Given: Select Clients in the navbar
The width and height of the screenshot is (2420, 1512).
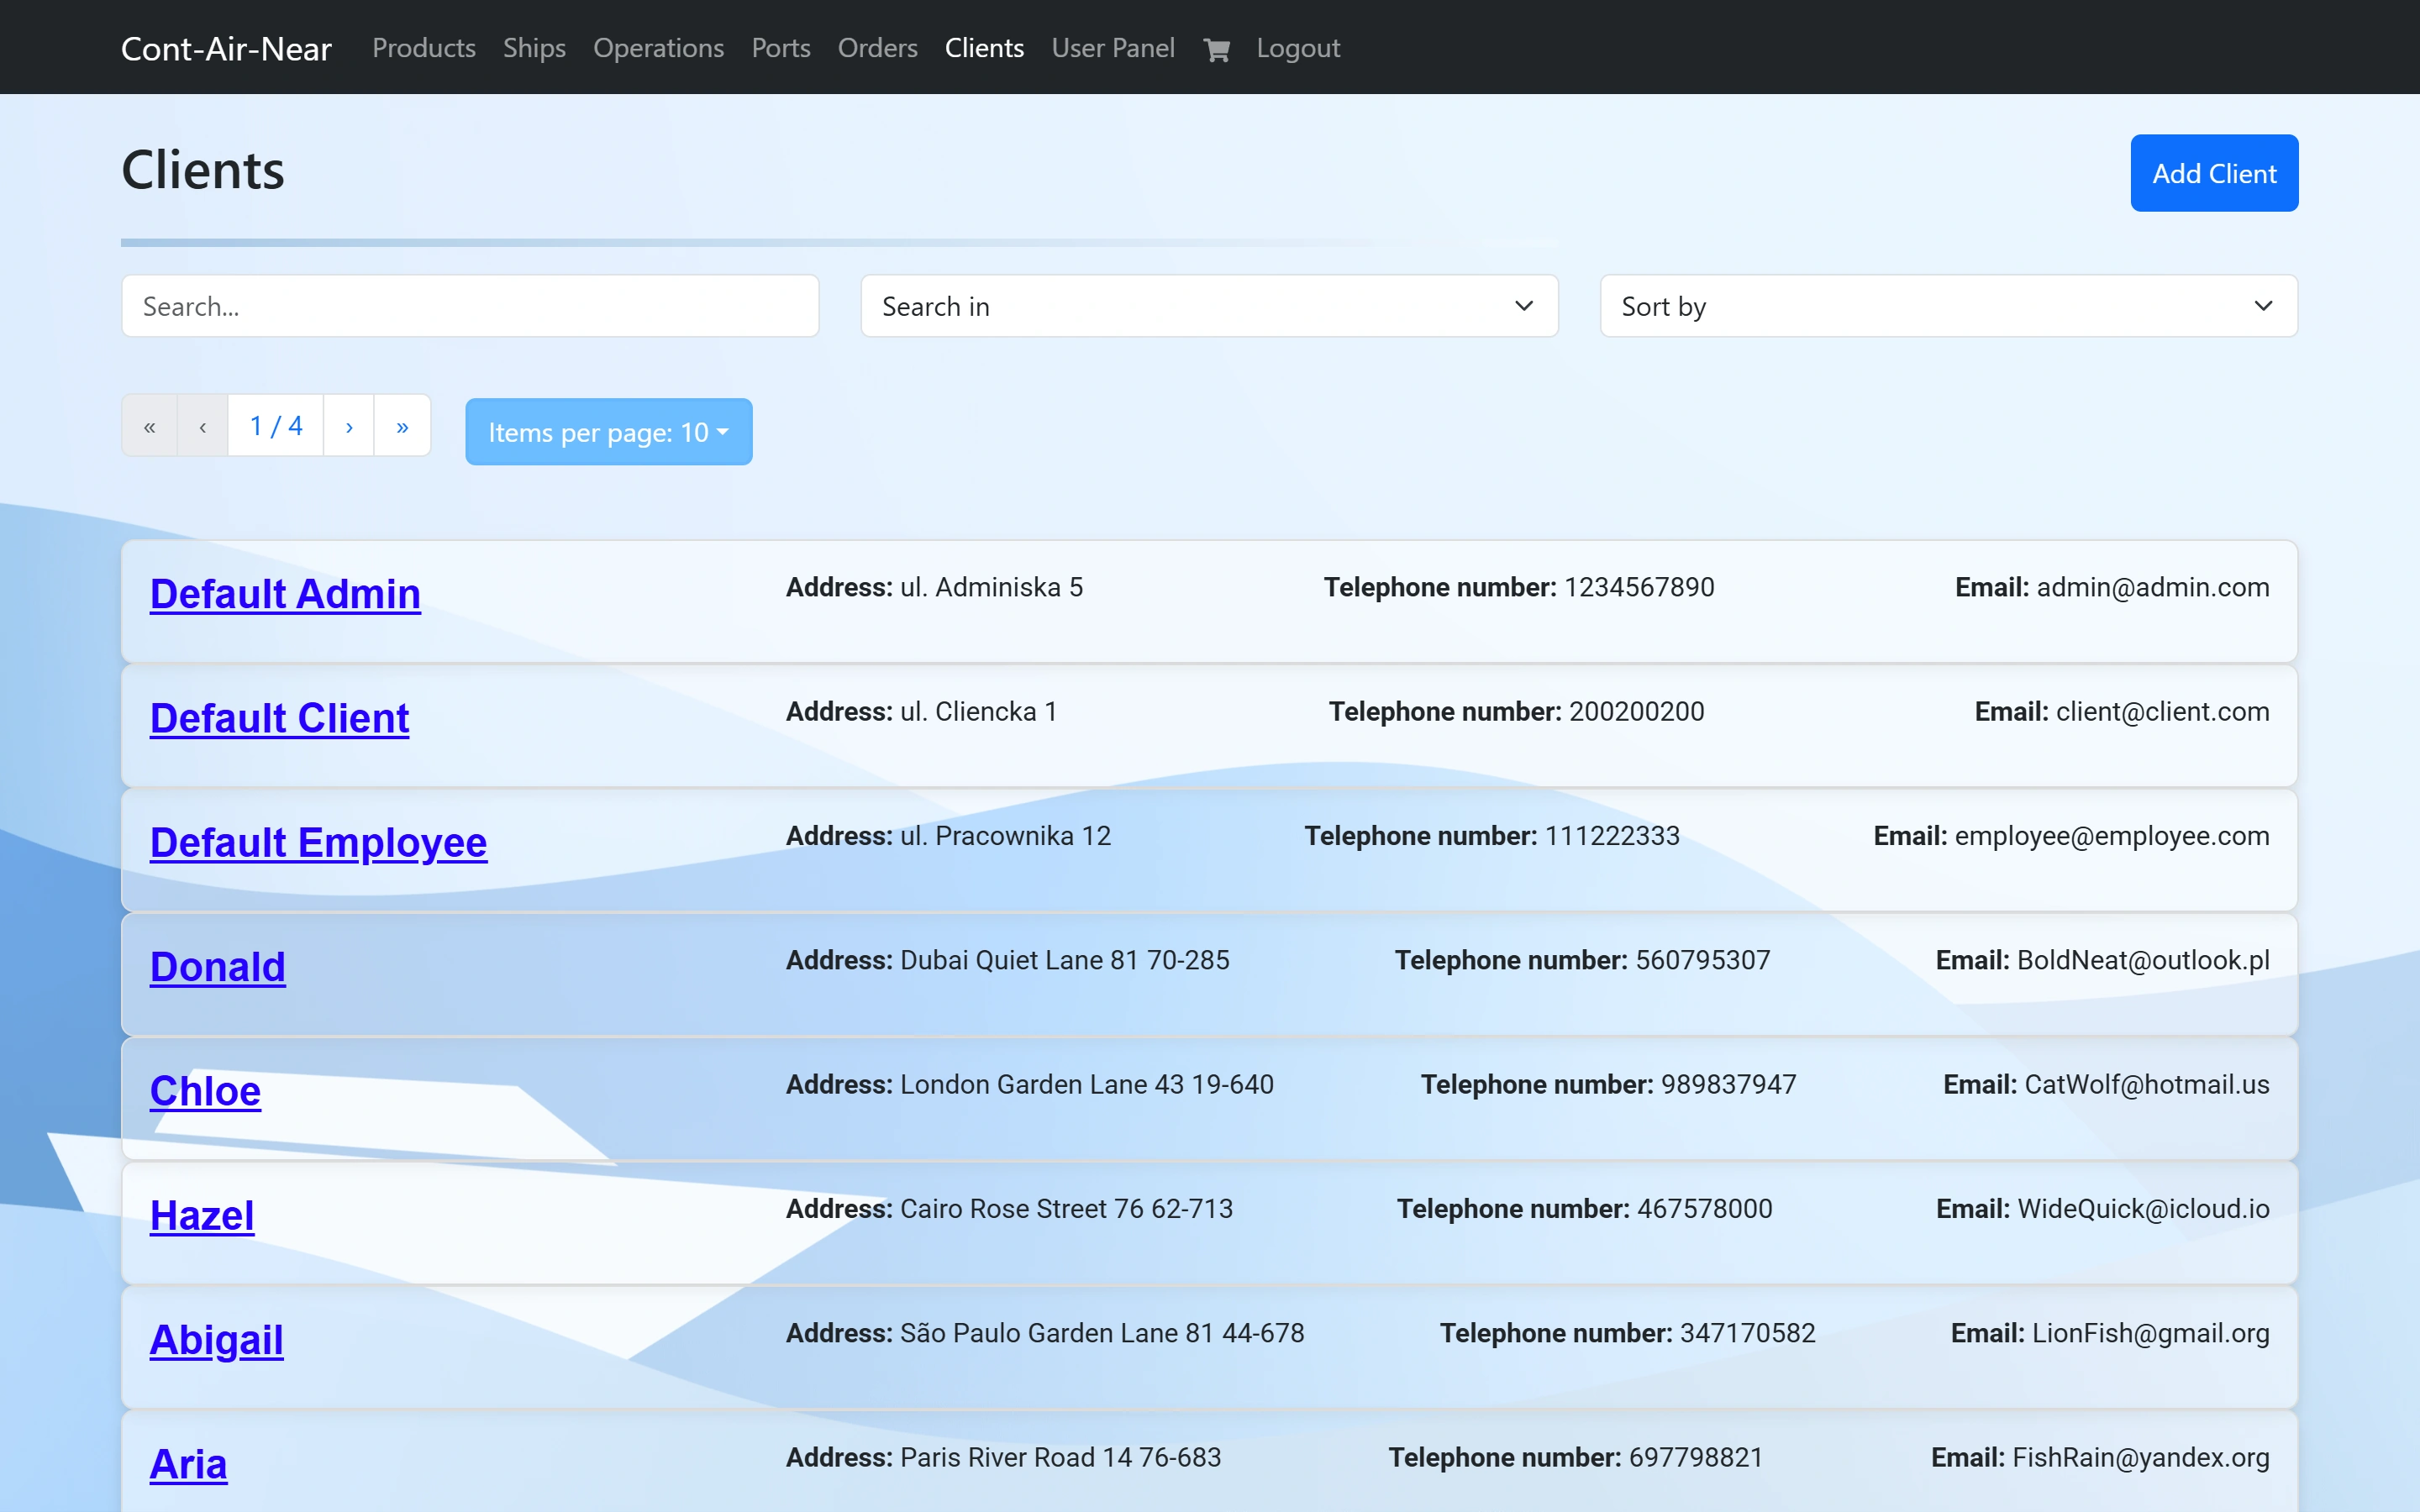Looking at the screenshot, I should [x=984, y=48].
